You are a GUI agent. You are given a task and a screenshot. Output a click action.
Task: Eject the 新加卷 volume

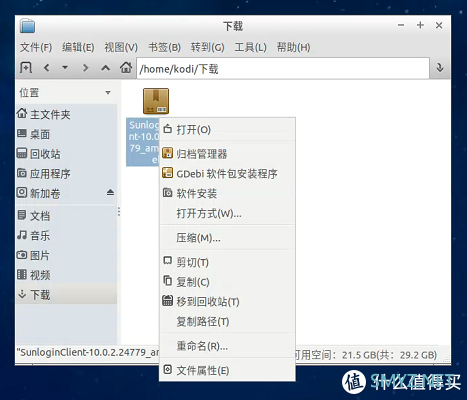[110, 192]
